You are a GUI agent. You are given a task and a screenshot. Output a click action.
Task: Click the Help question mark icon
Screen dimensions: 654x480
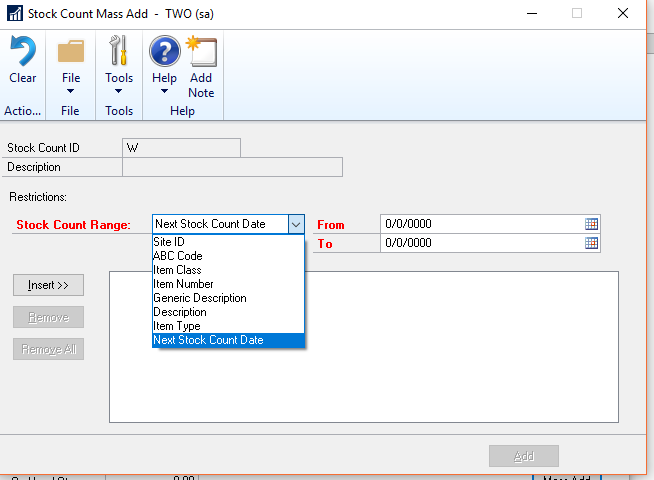[164, 52]
